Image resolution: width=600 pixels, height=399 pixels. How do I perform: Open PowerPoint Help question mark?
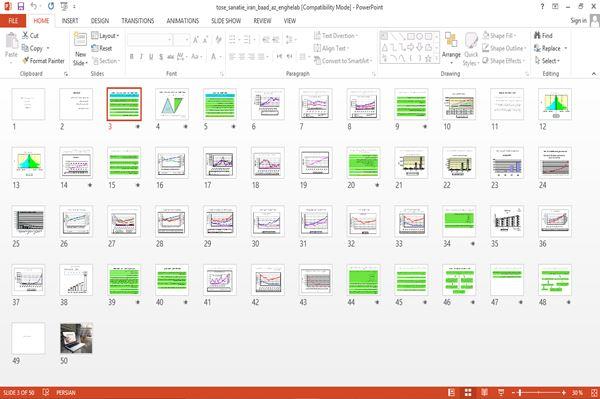coord(542,7)
